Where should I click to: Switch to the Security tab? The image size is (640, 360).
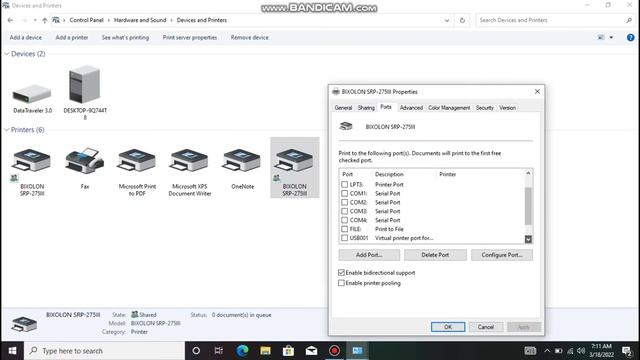(x=484, y=108)
